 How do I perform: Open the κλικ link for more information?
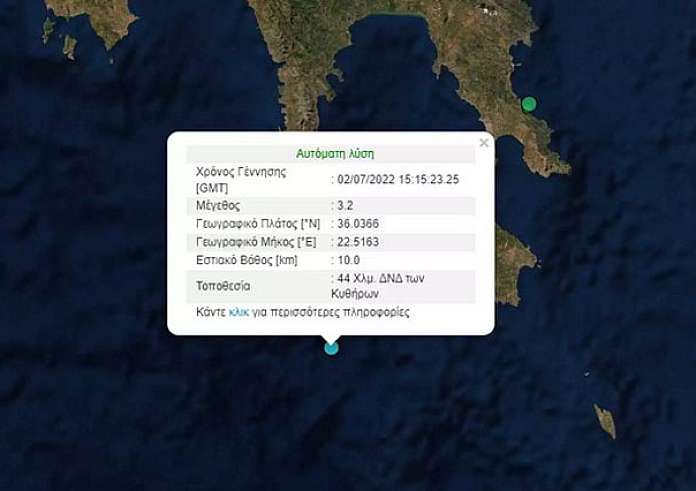point(238,312)
